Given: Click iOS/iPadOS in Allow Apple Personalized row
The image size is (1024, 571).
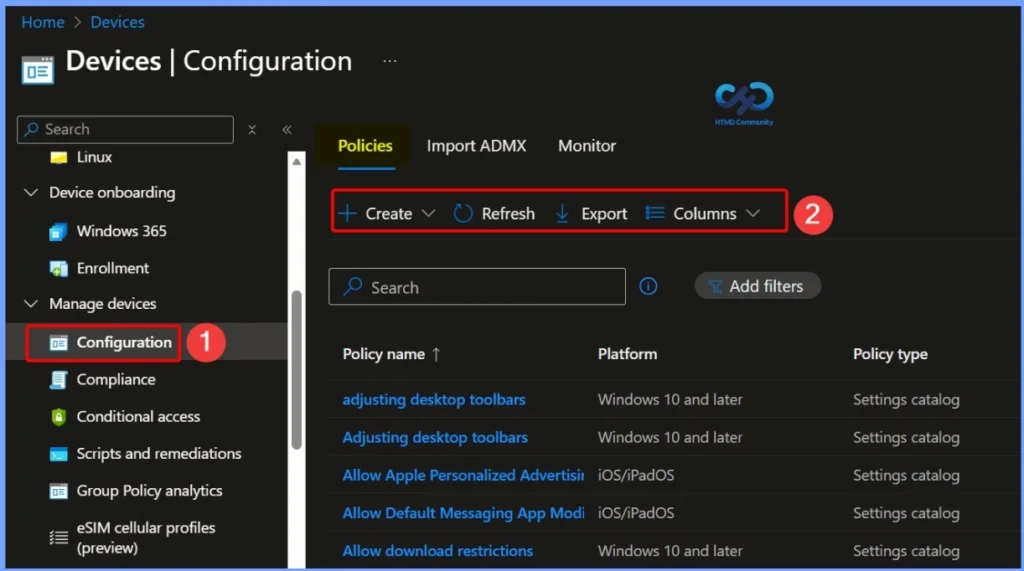Looking at the screenshot, I should coord(635,476).
